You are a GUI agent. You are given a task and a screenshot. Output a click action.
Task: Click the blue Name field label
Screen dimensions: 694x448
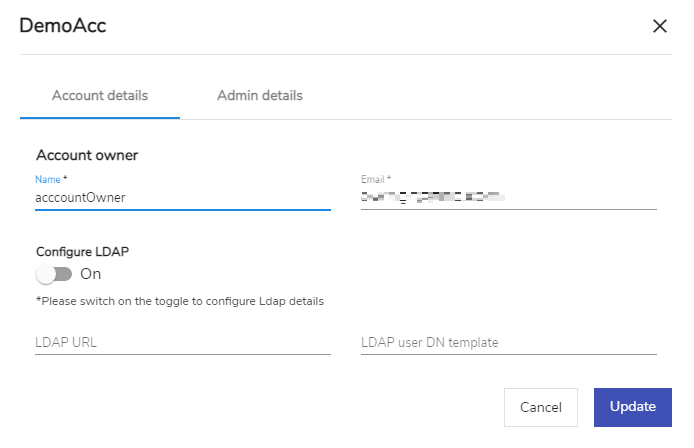(x=48, y=179)
